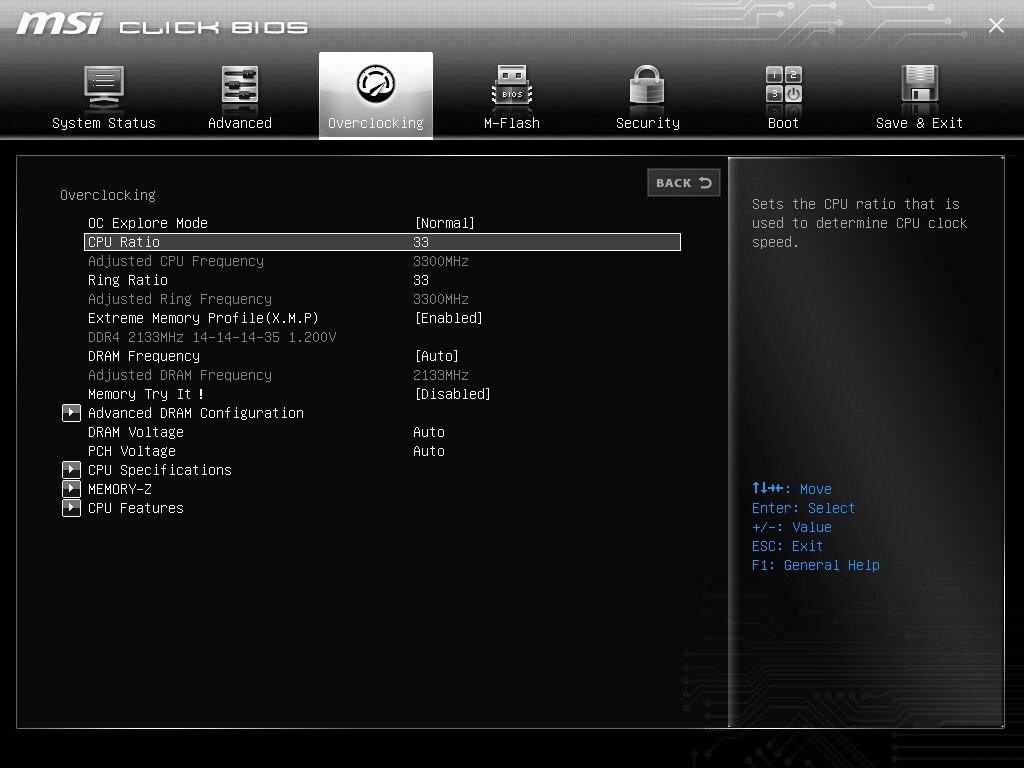Viewport: 1024px width, 768px height.
Task: Open the Boot numbered keys icon
Action: point(784,85)
